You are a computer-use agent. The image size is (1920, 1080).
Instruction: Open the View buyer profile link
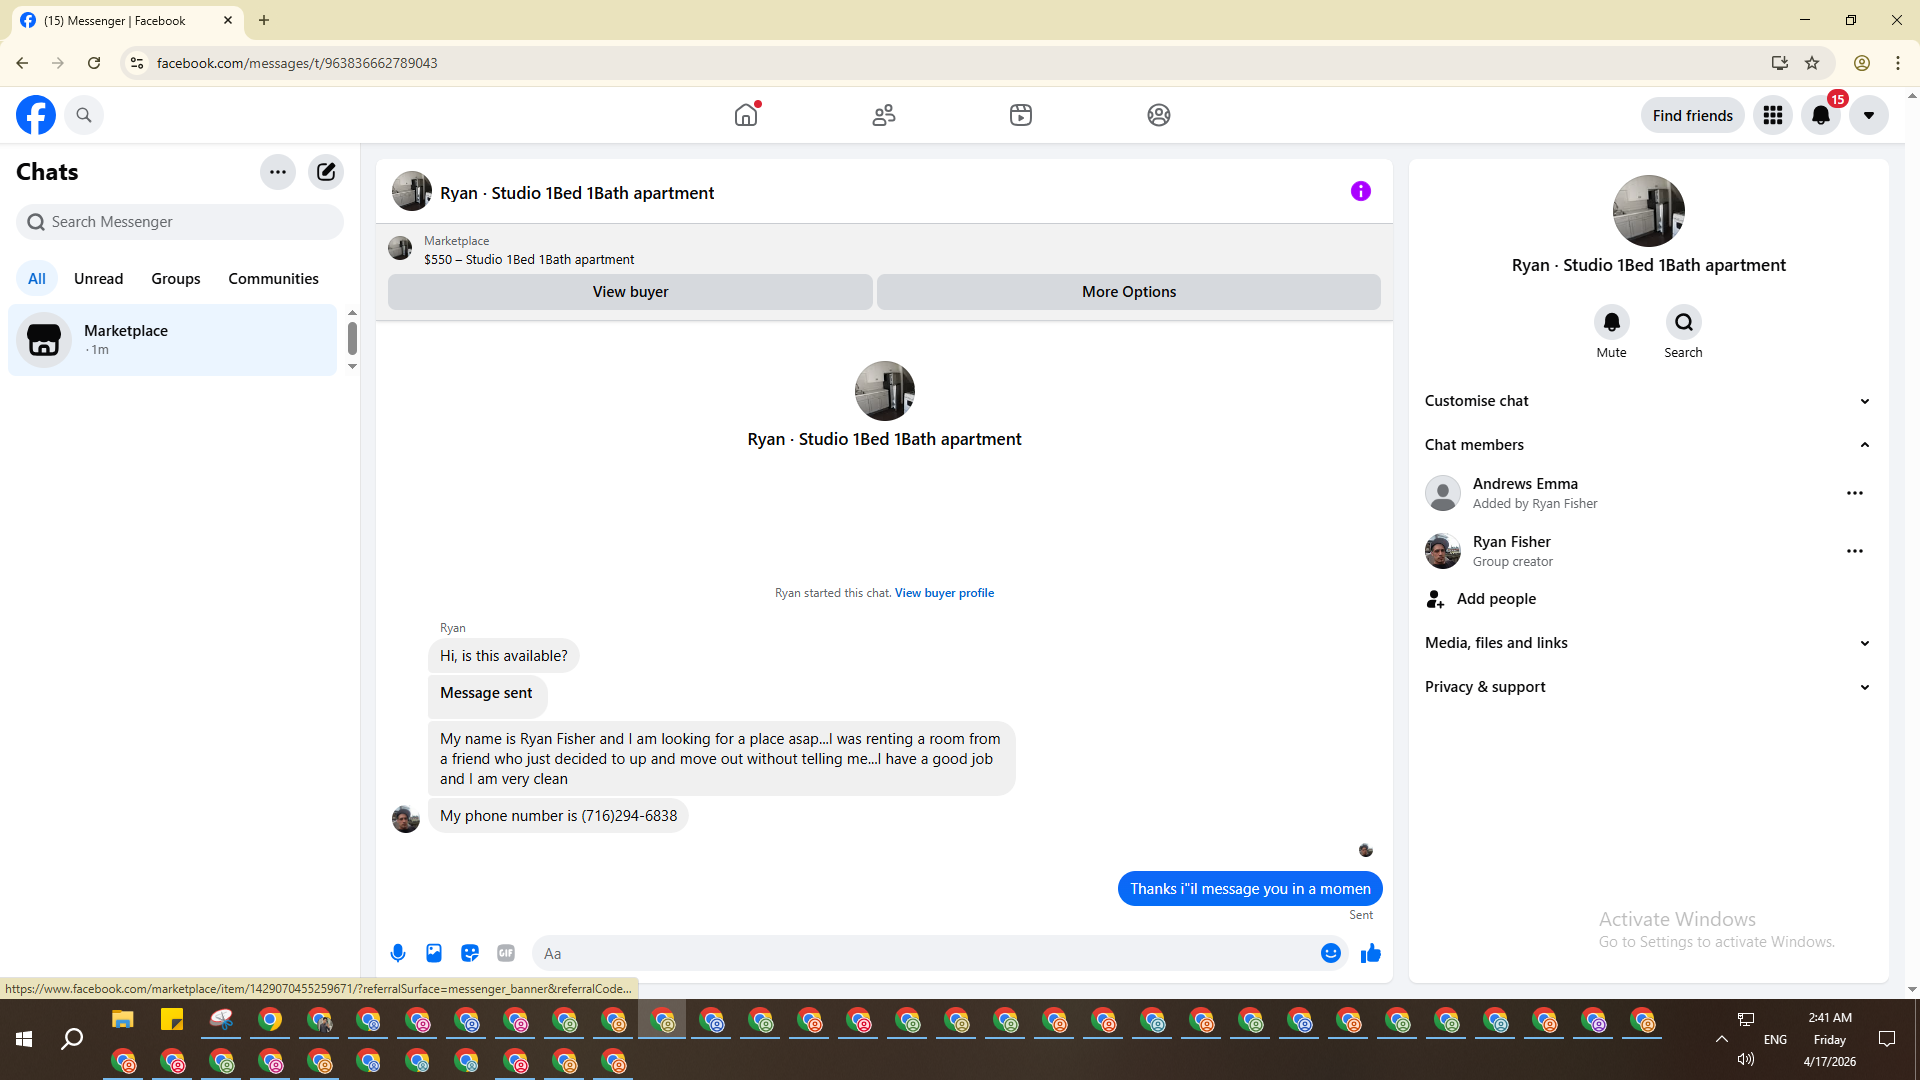944,593
